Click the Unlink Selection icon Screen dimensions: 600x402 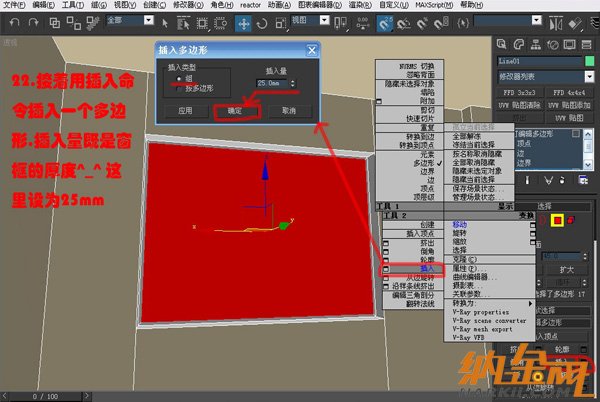(x=73, y=23)
